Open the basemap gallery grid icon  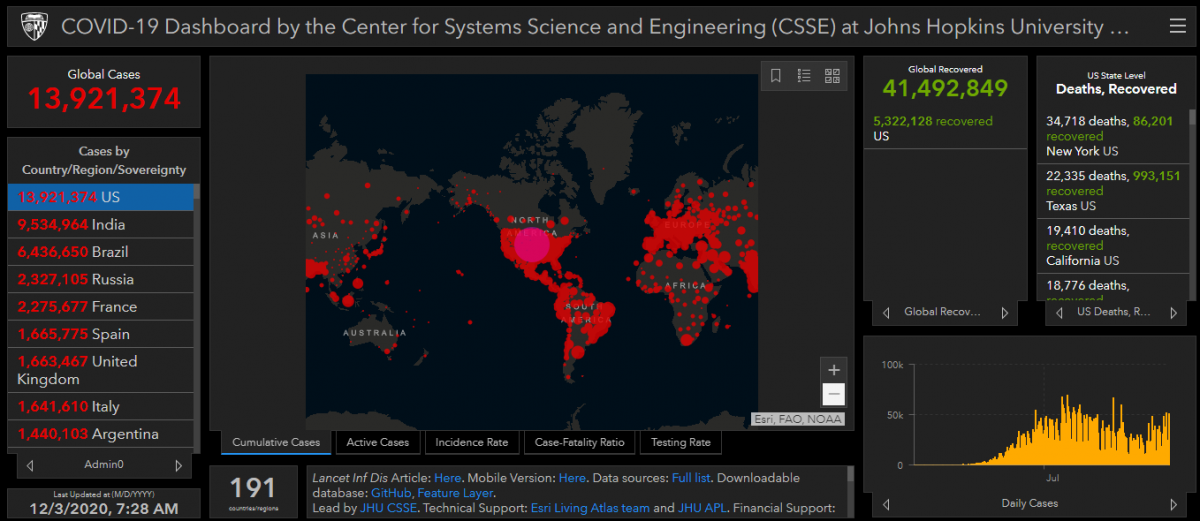click(x=832, y=76)
